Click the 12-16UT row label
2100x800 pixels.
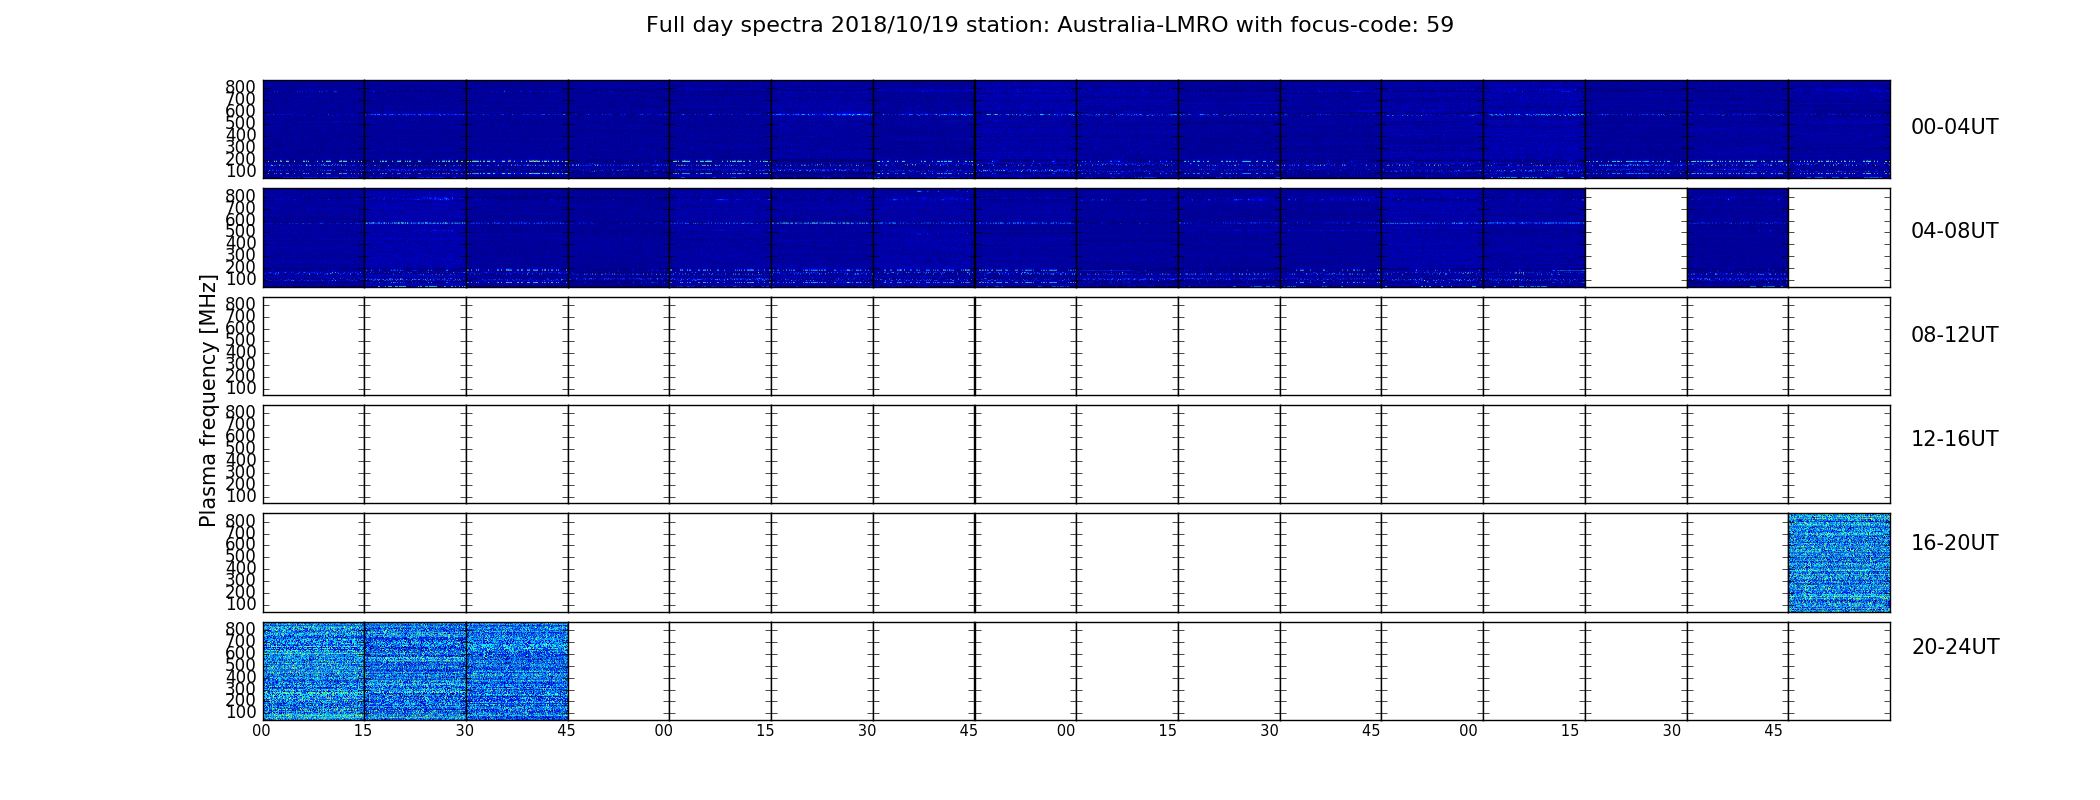click(1954, 439)
